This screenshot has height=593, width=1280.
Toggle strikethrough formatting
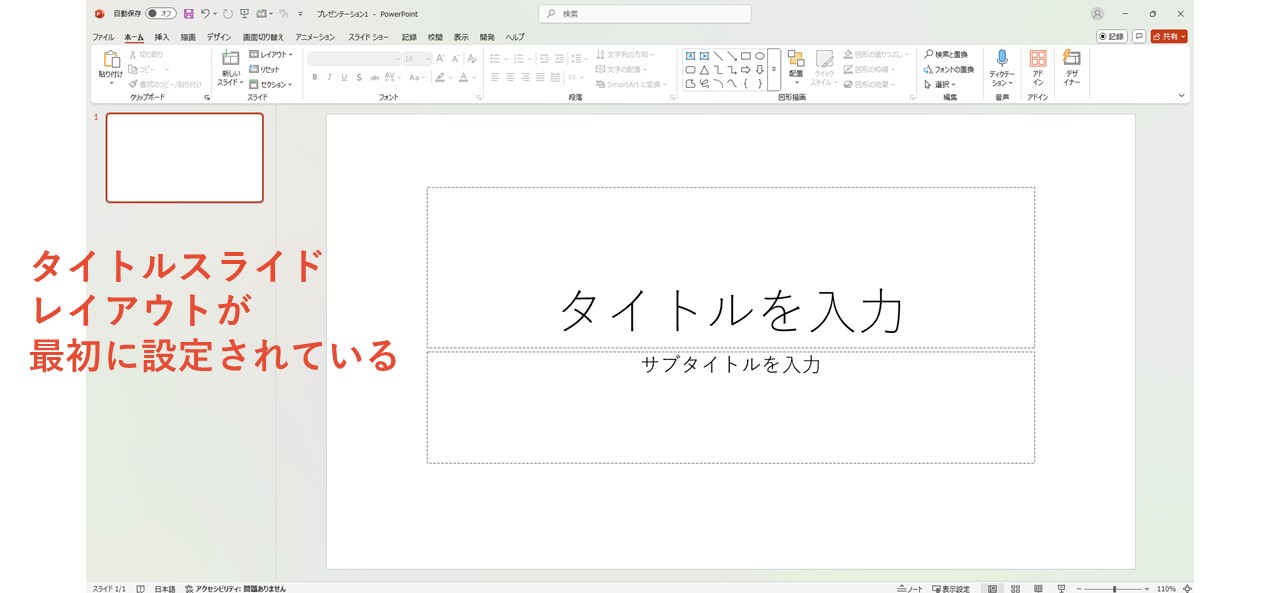click(375, 77)
